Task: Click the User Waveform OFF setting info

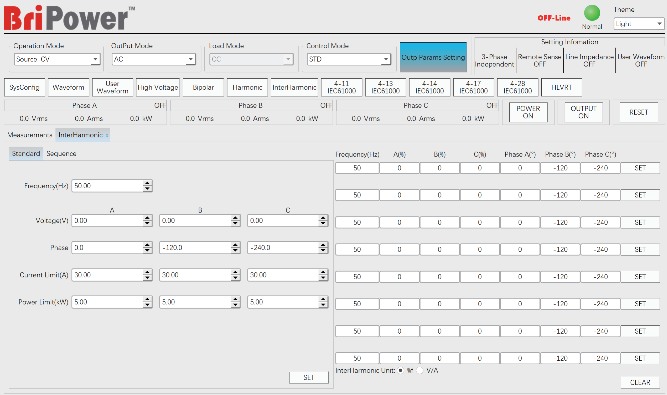Action: tap(641, 60)
